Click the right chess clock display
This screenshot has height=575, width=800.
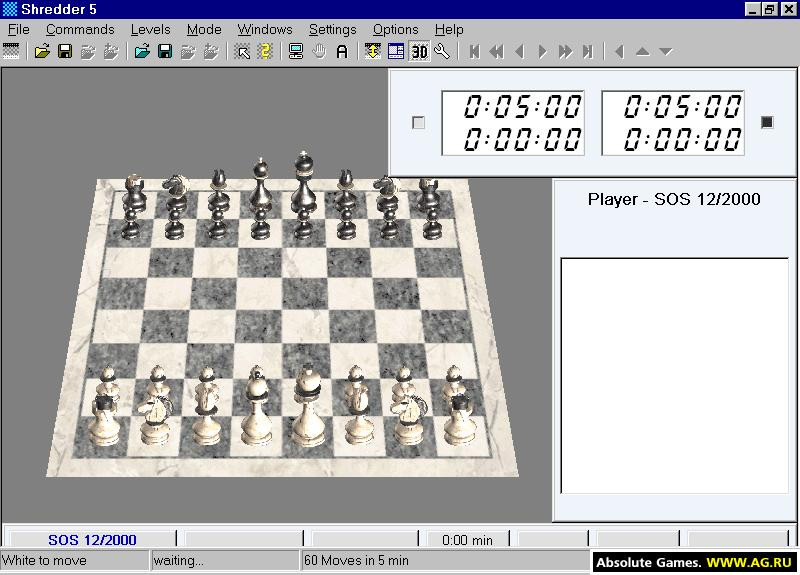click(673, 123)
